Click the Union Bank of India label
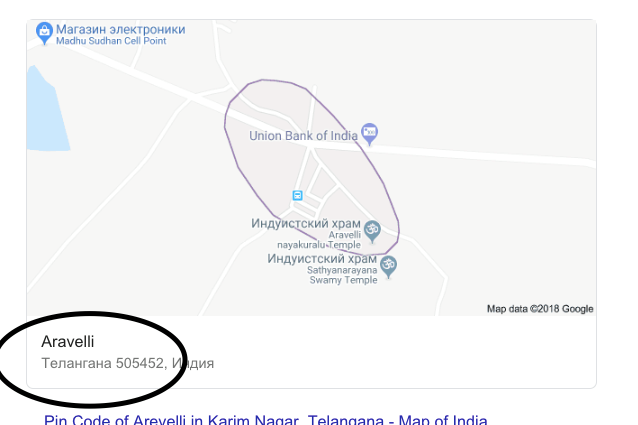This screenshot has height=425, width=638. [303, 135]
